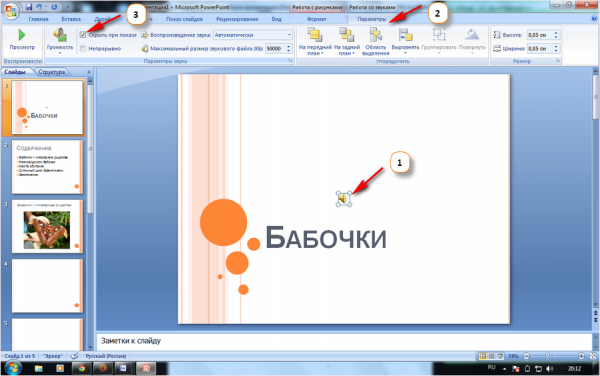Open the PowerPoint help icon

point(595,19)
